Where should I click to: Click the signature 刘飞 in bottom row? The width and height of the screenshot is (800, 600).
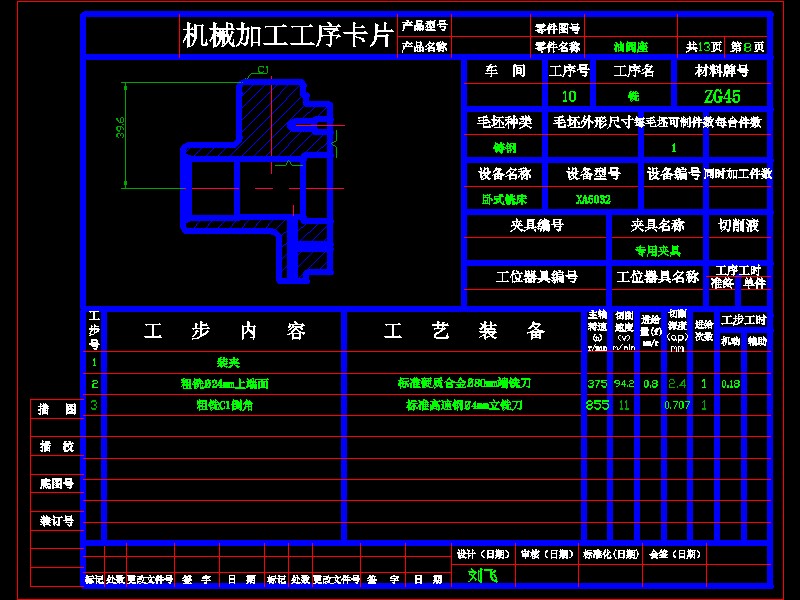pos(477,573)
